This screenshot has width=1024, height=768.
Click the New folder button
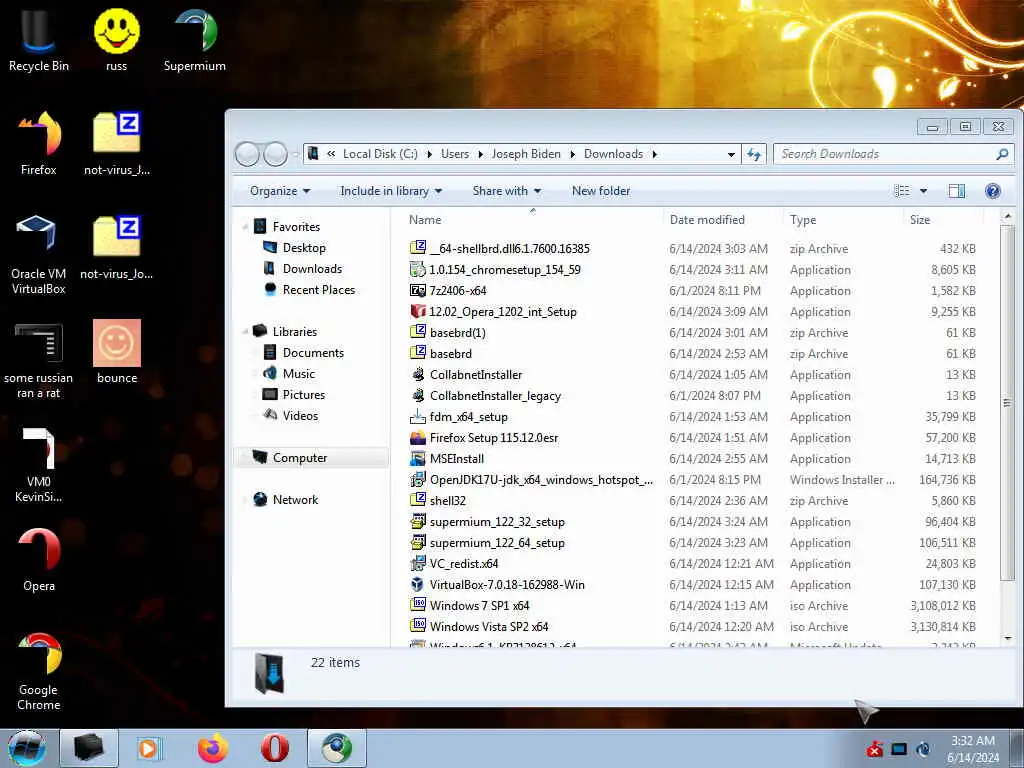(x=601, y=191)
